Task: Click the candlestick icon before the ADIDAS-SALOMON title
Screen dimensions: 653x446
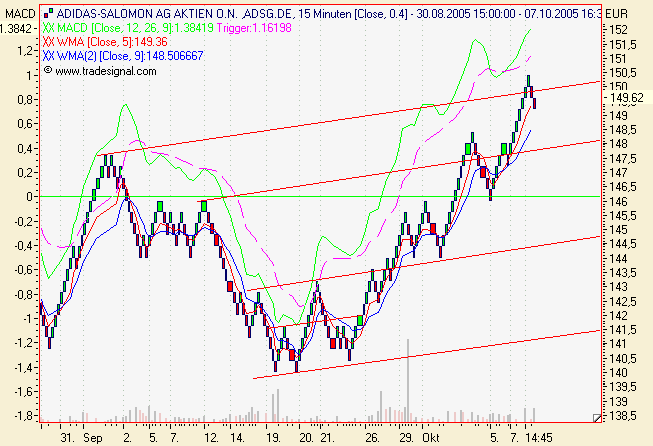Action: coord(48,14)
